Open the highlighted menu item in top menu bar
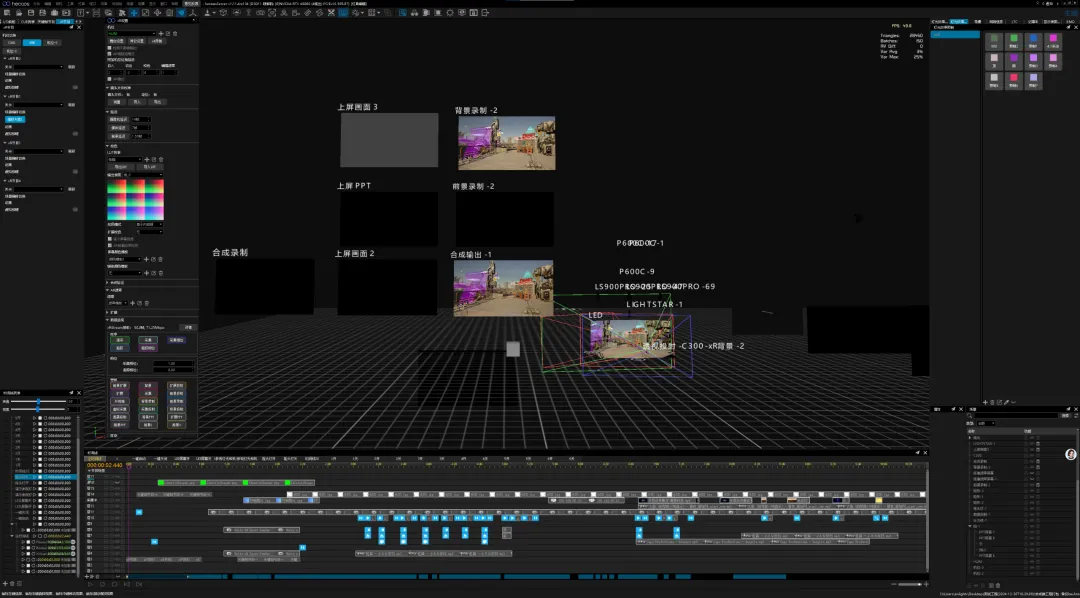This screenshot has width=1080, height=598. point(191,3)
